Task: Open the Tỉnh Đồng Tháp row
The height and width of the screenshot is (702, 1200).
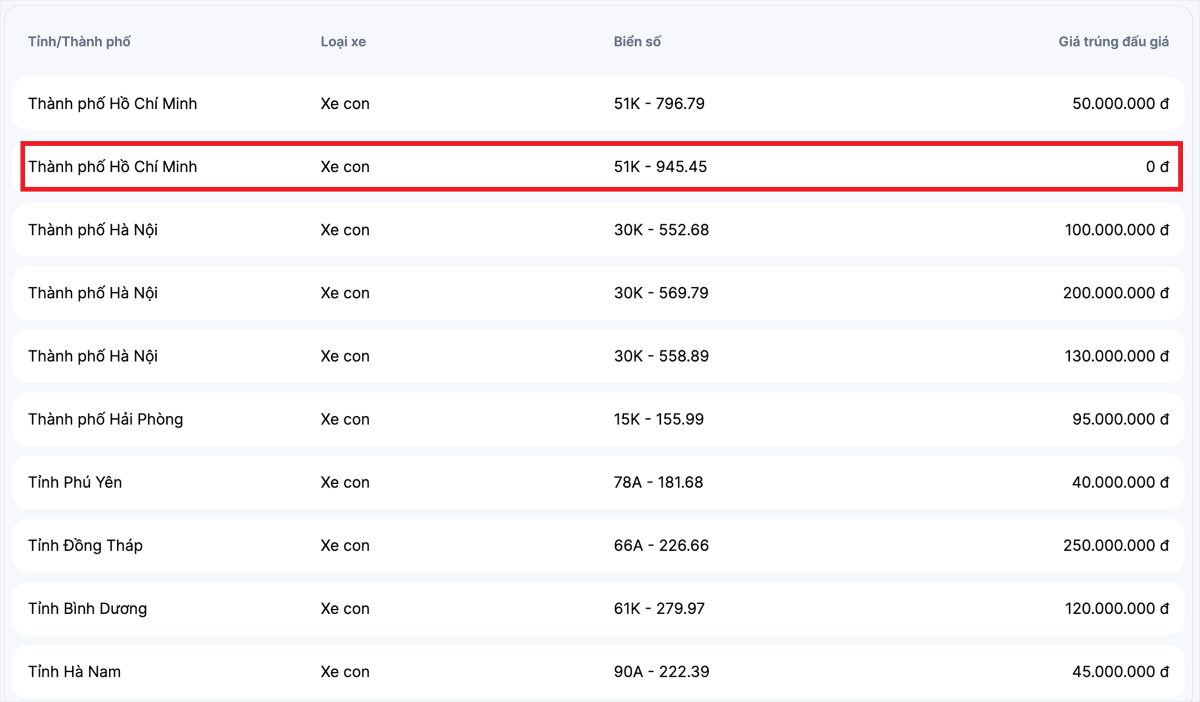Action: tap(598, 545)
